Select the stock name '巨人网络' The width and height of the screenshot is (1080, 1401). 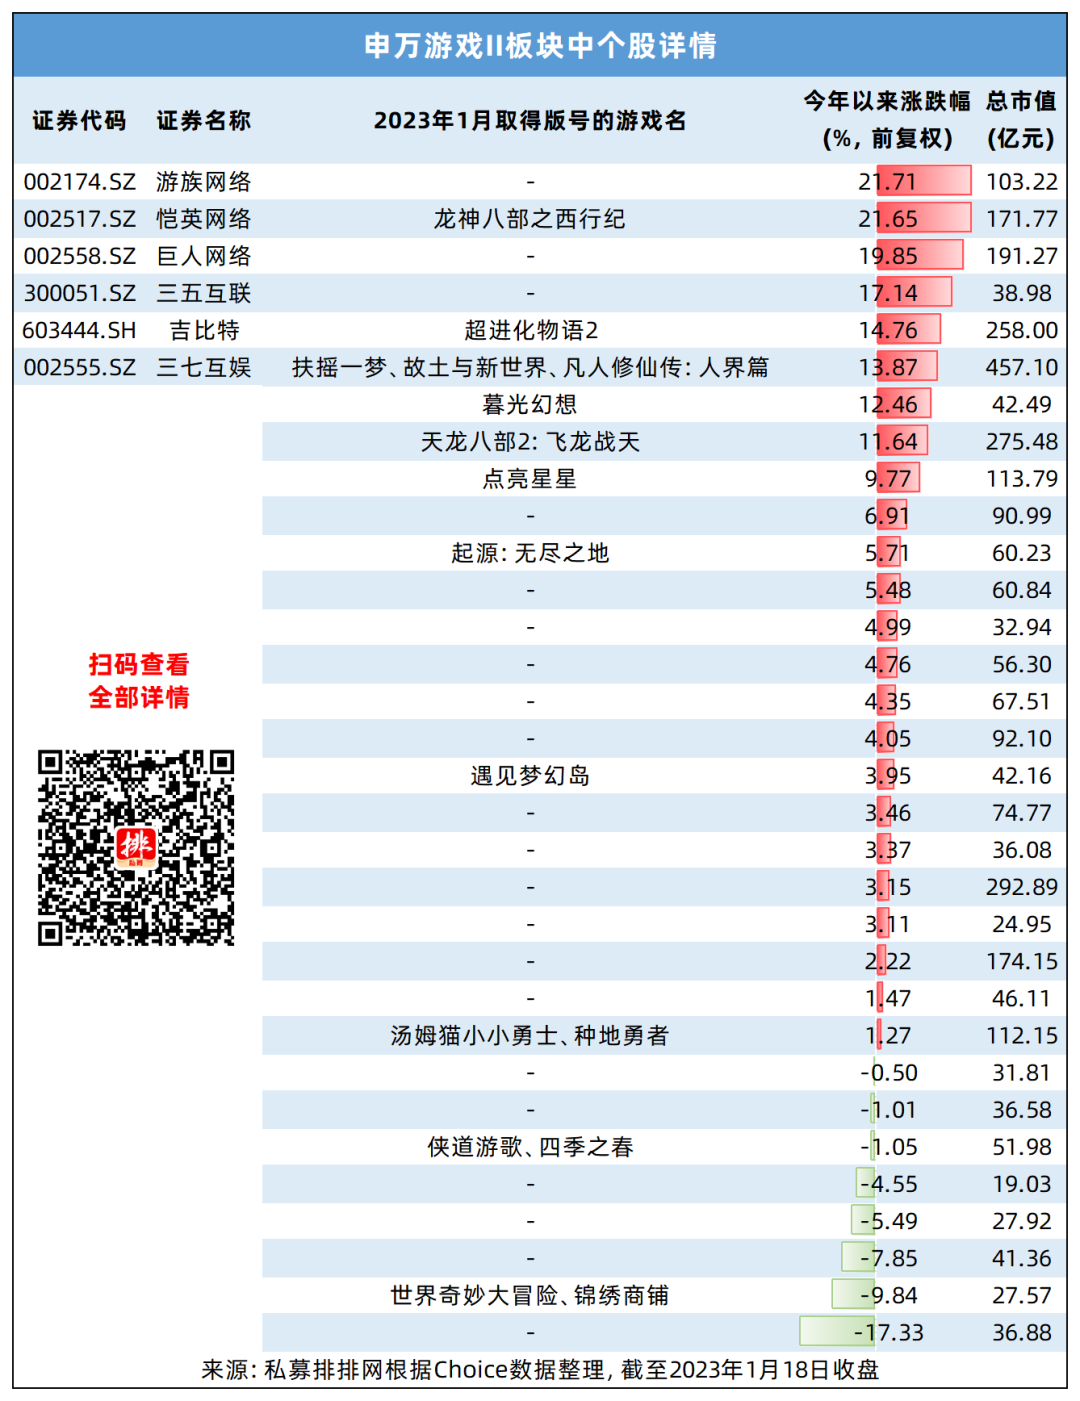[x=204, y=256]
